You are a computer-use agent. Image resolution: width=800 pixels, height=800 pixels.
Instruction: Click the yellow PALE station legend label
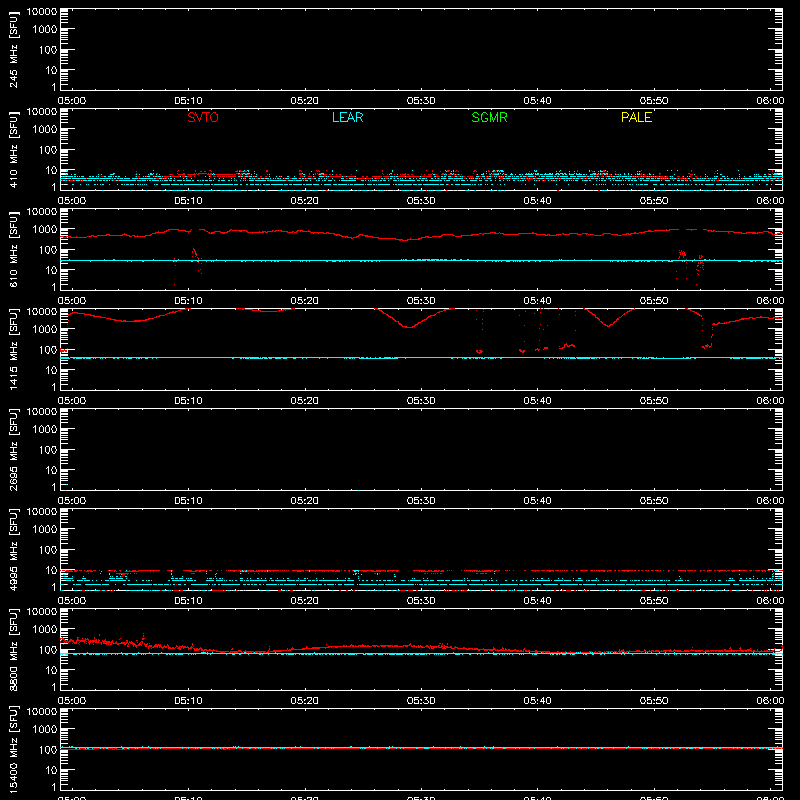[636, 117]
